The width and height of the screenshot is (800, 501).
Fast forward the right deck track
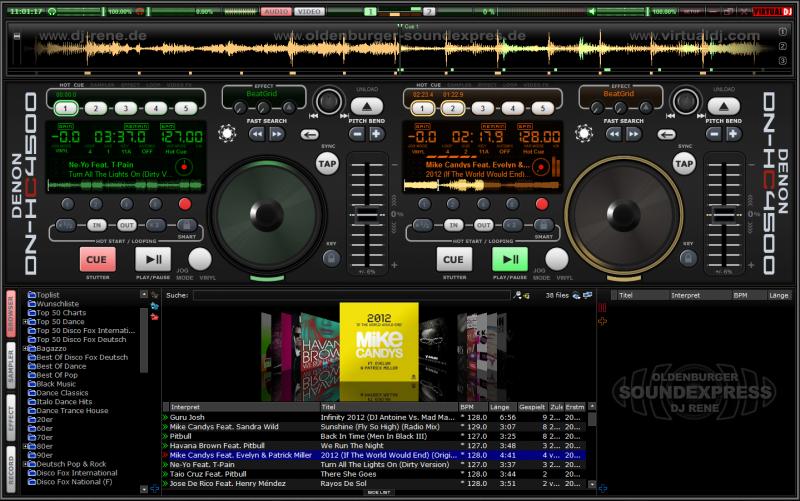(x=633, y=134)
